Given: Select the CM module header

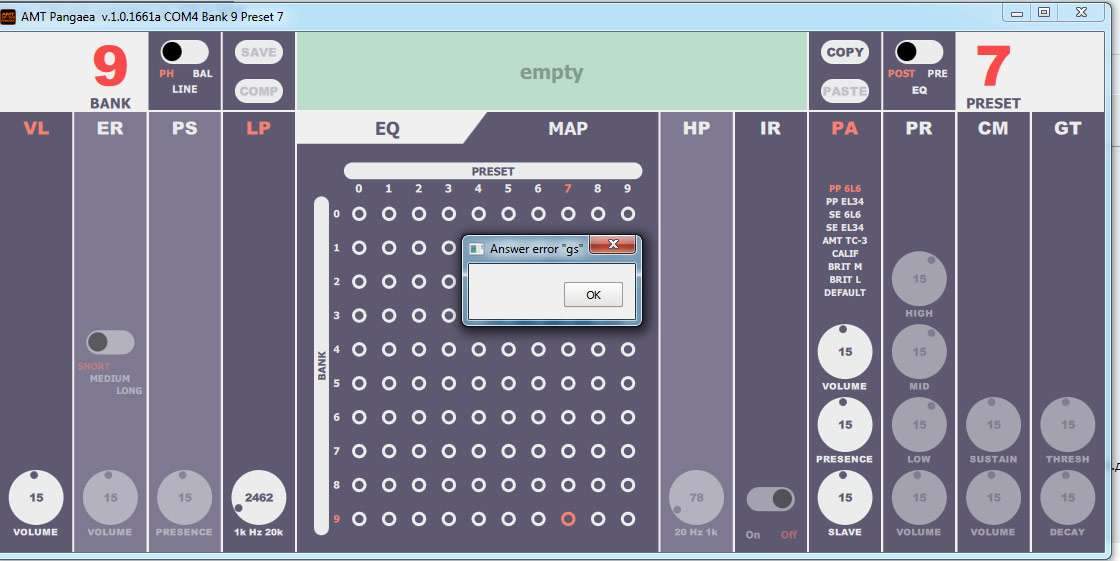Looking at the screenshot, I should click(994, 129).
